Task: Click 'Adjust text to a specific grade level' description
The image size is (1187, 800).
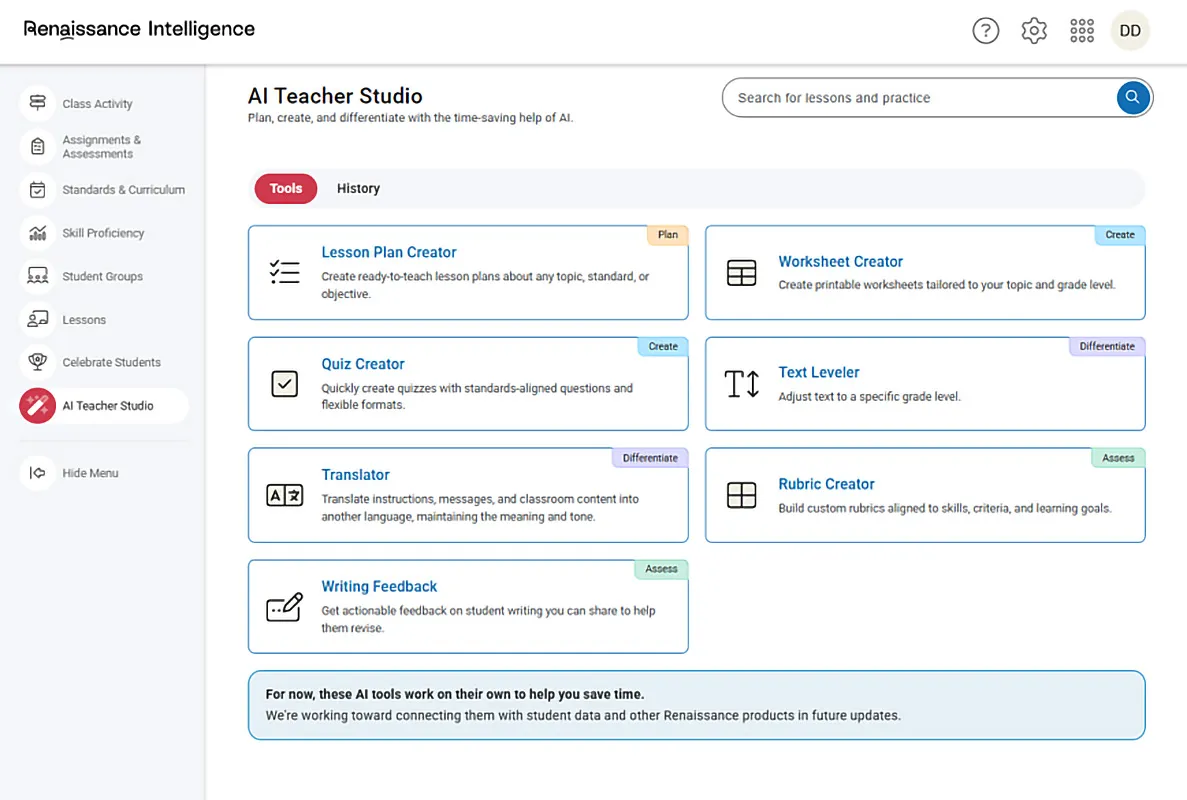Action: [869, 397]
